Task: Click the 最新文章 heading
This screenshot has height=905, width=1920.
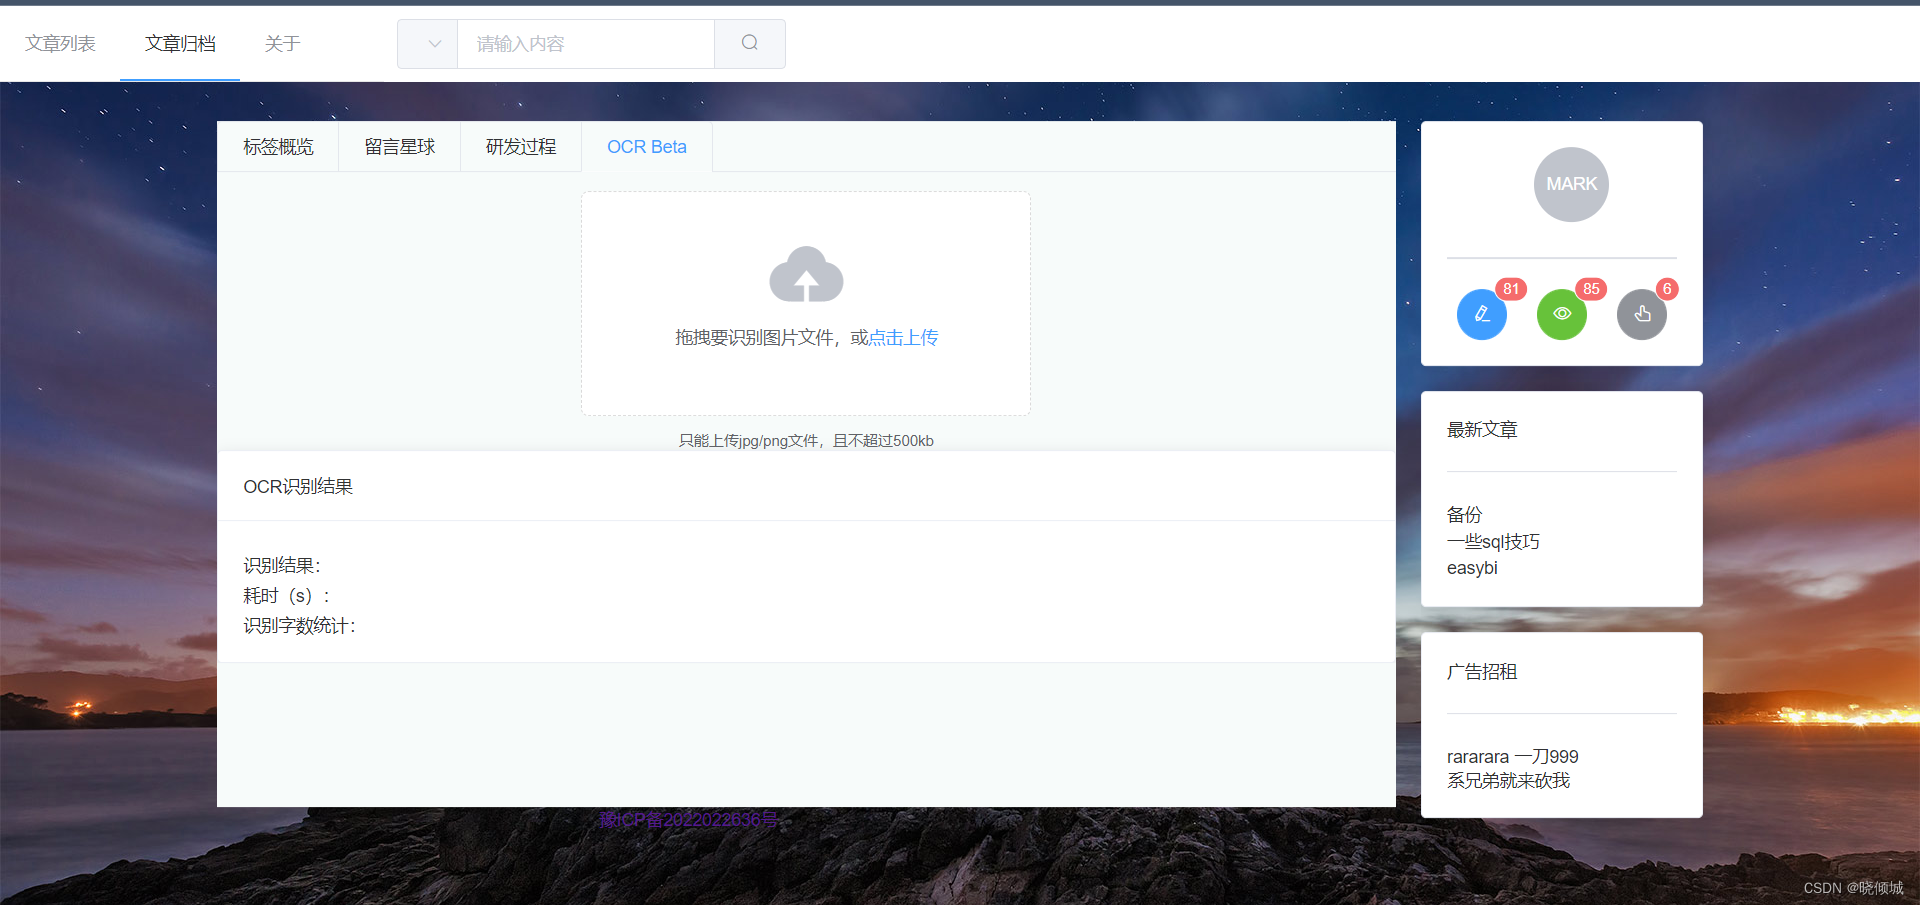Action: click(x=1482, y=430)
